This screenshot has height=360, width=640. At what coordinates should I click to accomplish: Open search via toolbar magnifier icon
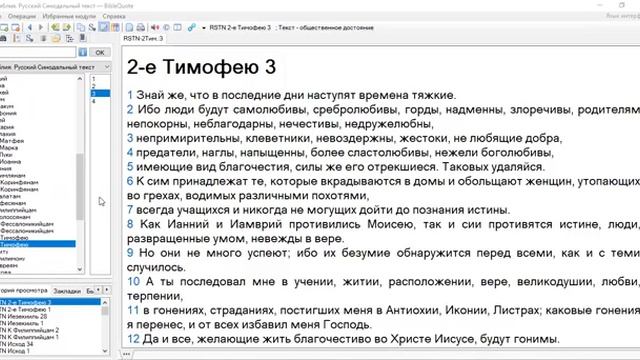coord(92,27)
